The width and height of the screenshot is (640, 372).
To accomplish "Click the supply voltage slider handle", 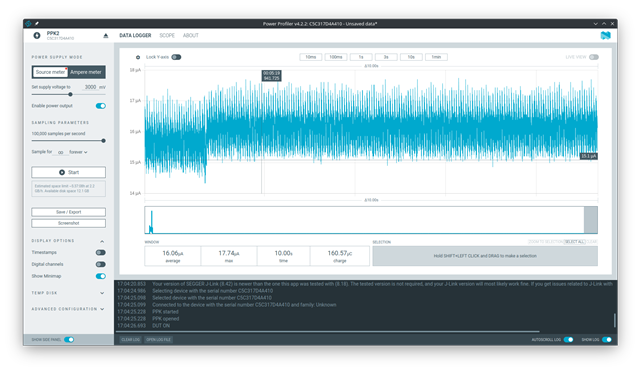I will click(x=70, y=94).
